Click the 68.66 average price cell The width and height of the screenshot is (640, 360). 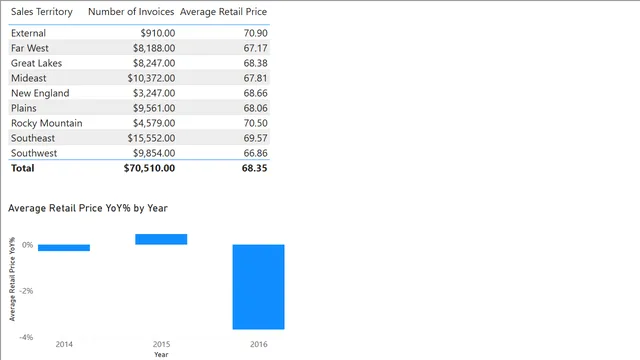(256, 93)
